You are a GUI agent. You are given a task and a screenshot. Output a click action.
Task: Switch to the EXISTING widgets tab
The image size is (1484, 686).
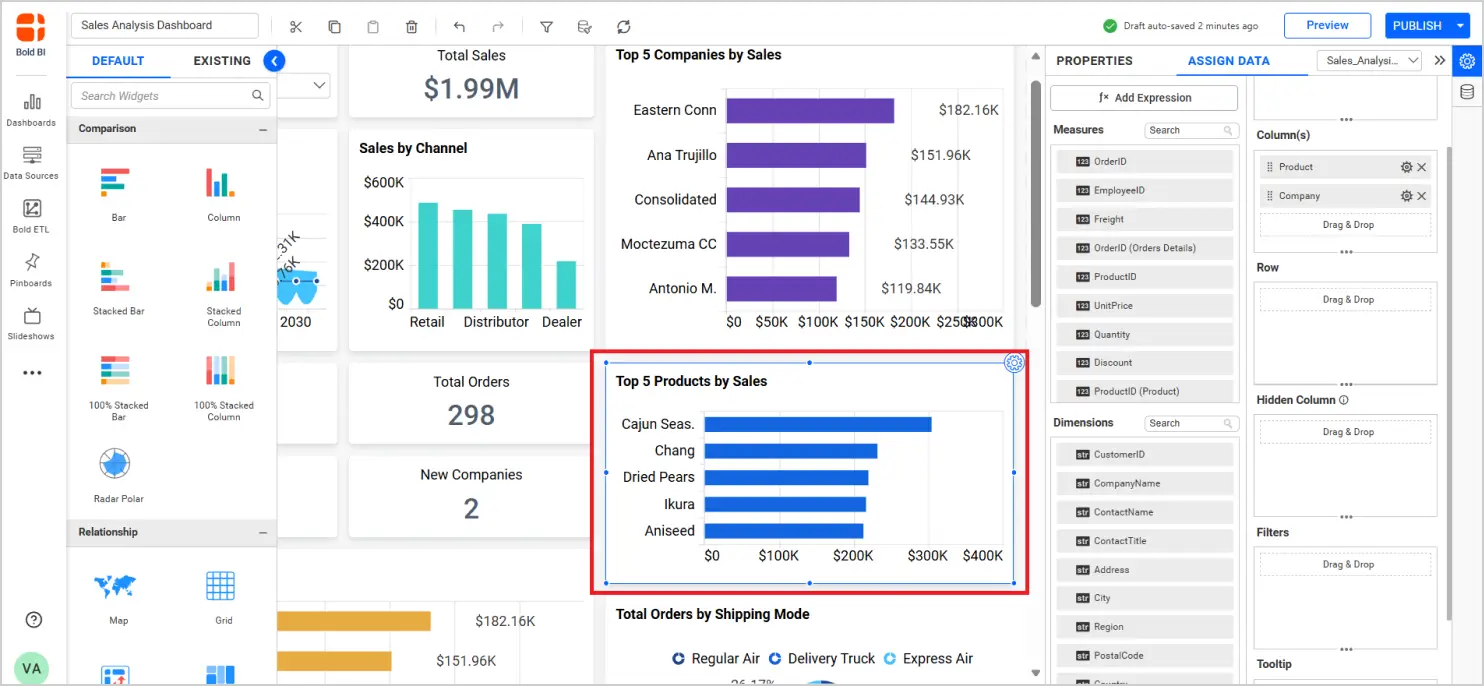(x=222, y=61)
